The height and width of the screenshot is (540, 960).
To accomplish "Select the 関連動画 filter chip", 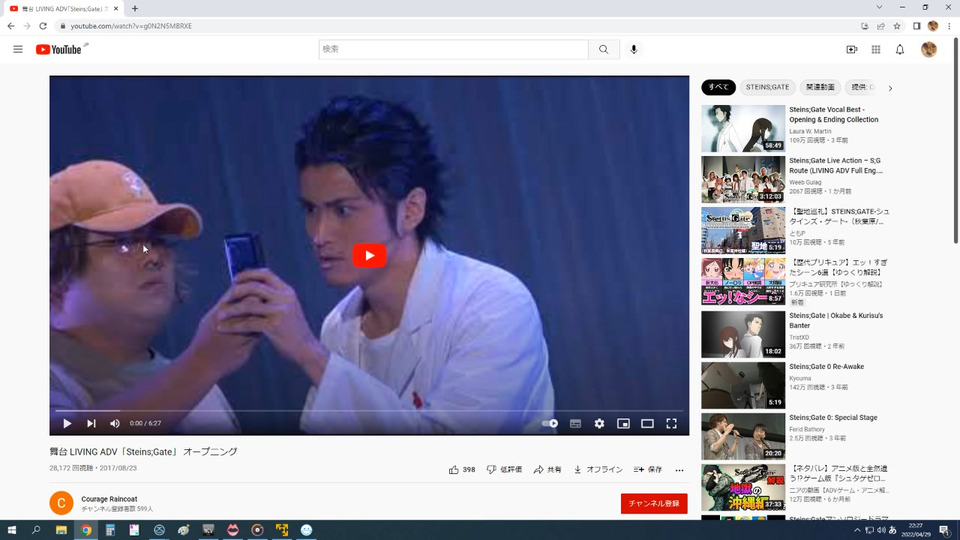I will [x=820, y=87].
